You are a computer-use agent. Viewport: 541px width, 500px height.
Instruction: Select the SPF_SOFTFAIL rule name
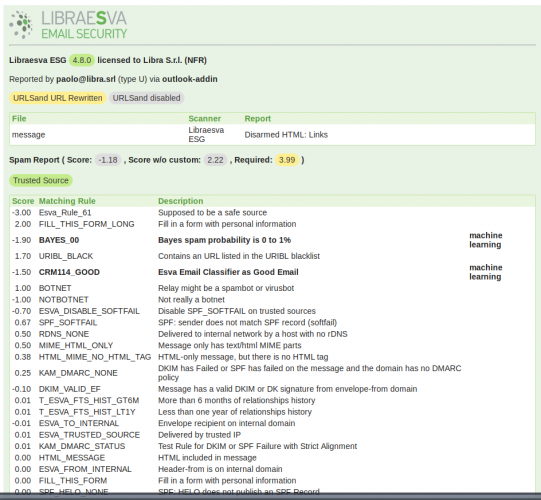(68, 323)
